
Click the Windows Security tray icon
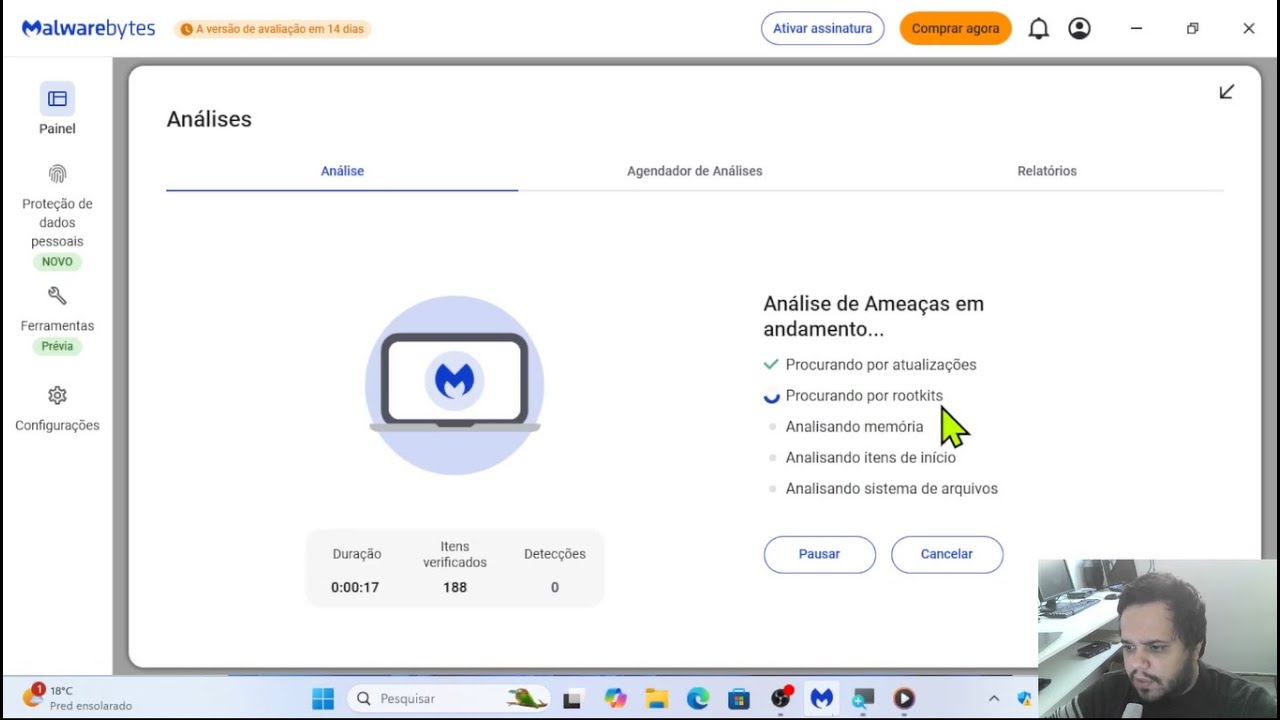[1025, 698]
